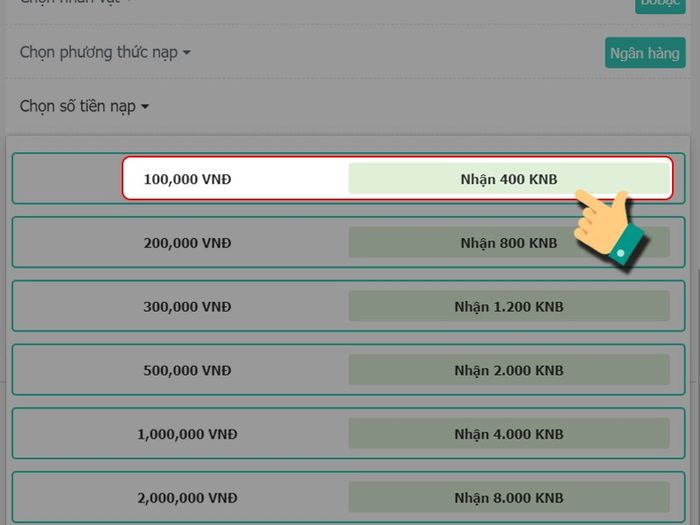The width and height of the screenshot is (700, 525).
Task: Click the Nhận 2.000 KNB reward label
Action: tap(509, 370)
